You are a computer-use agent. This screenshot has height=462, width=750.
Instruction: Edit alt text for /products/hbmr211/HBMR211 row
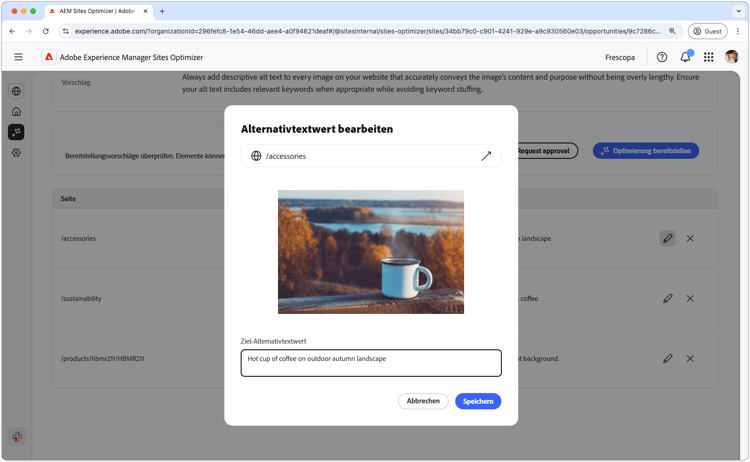[668, 358]
